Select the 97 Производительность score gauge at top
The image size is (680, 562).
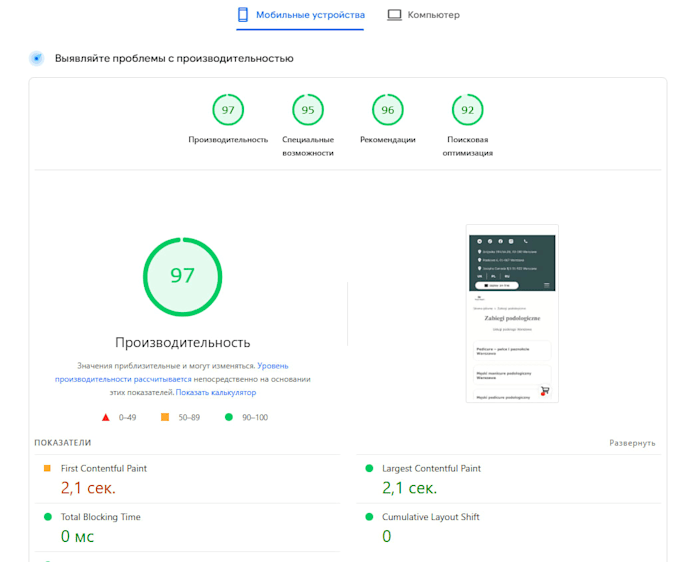(228, 110)
